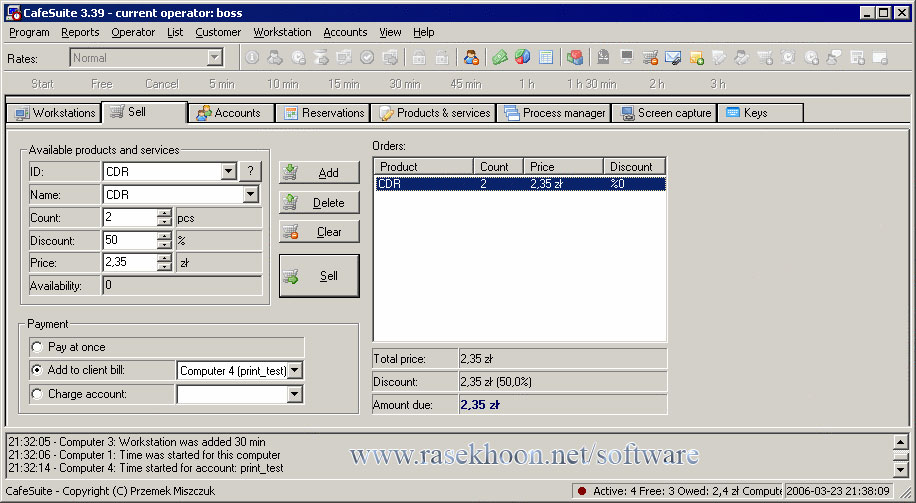Open the Accounts menu in menu bar
916x503 pixels.
coord(345,33)
